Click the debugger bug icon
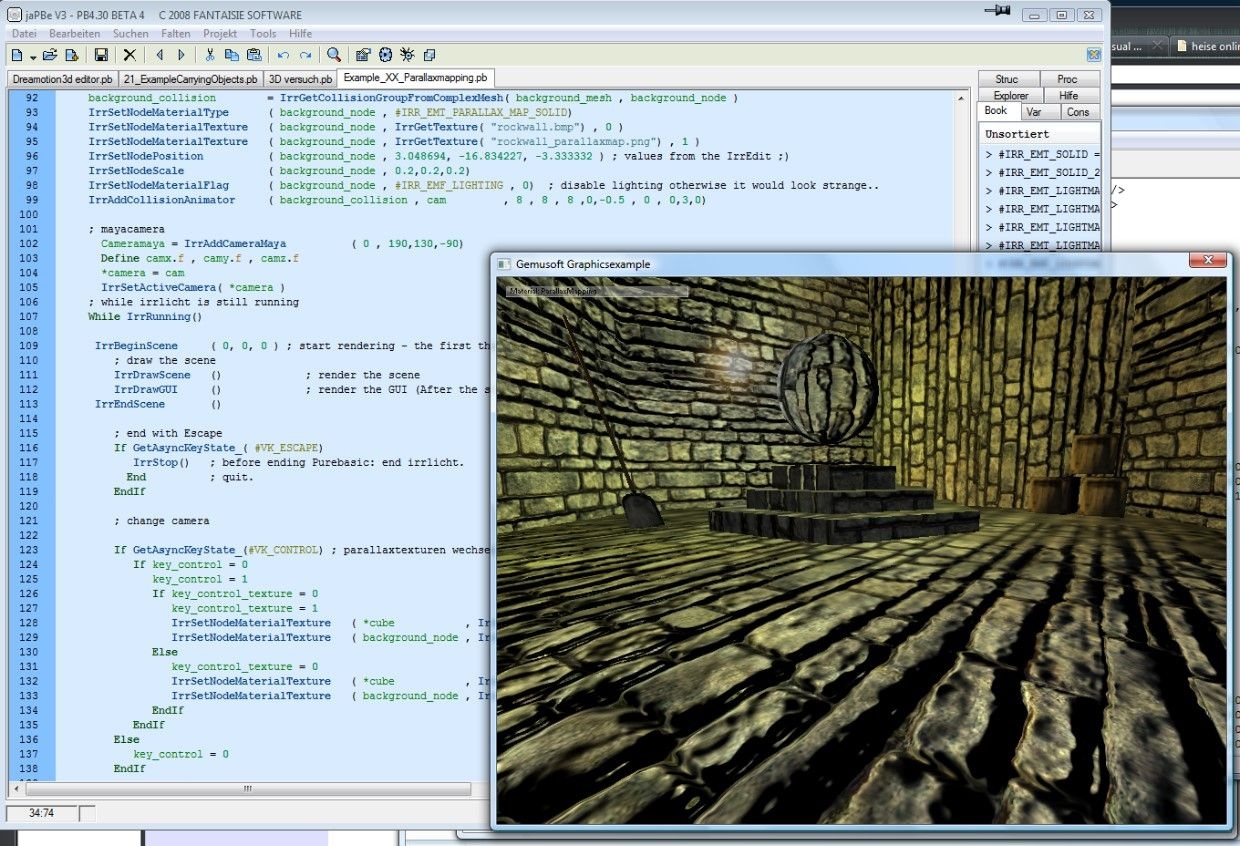This screenshot has height=846, width=1240. point(407,55)
